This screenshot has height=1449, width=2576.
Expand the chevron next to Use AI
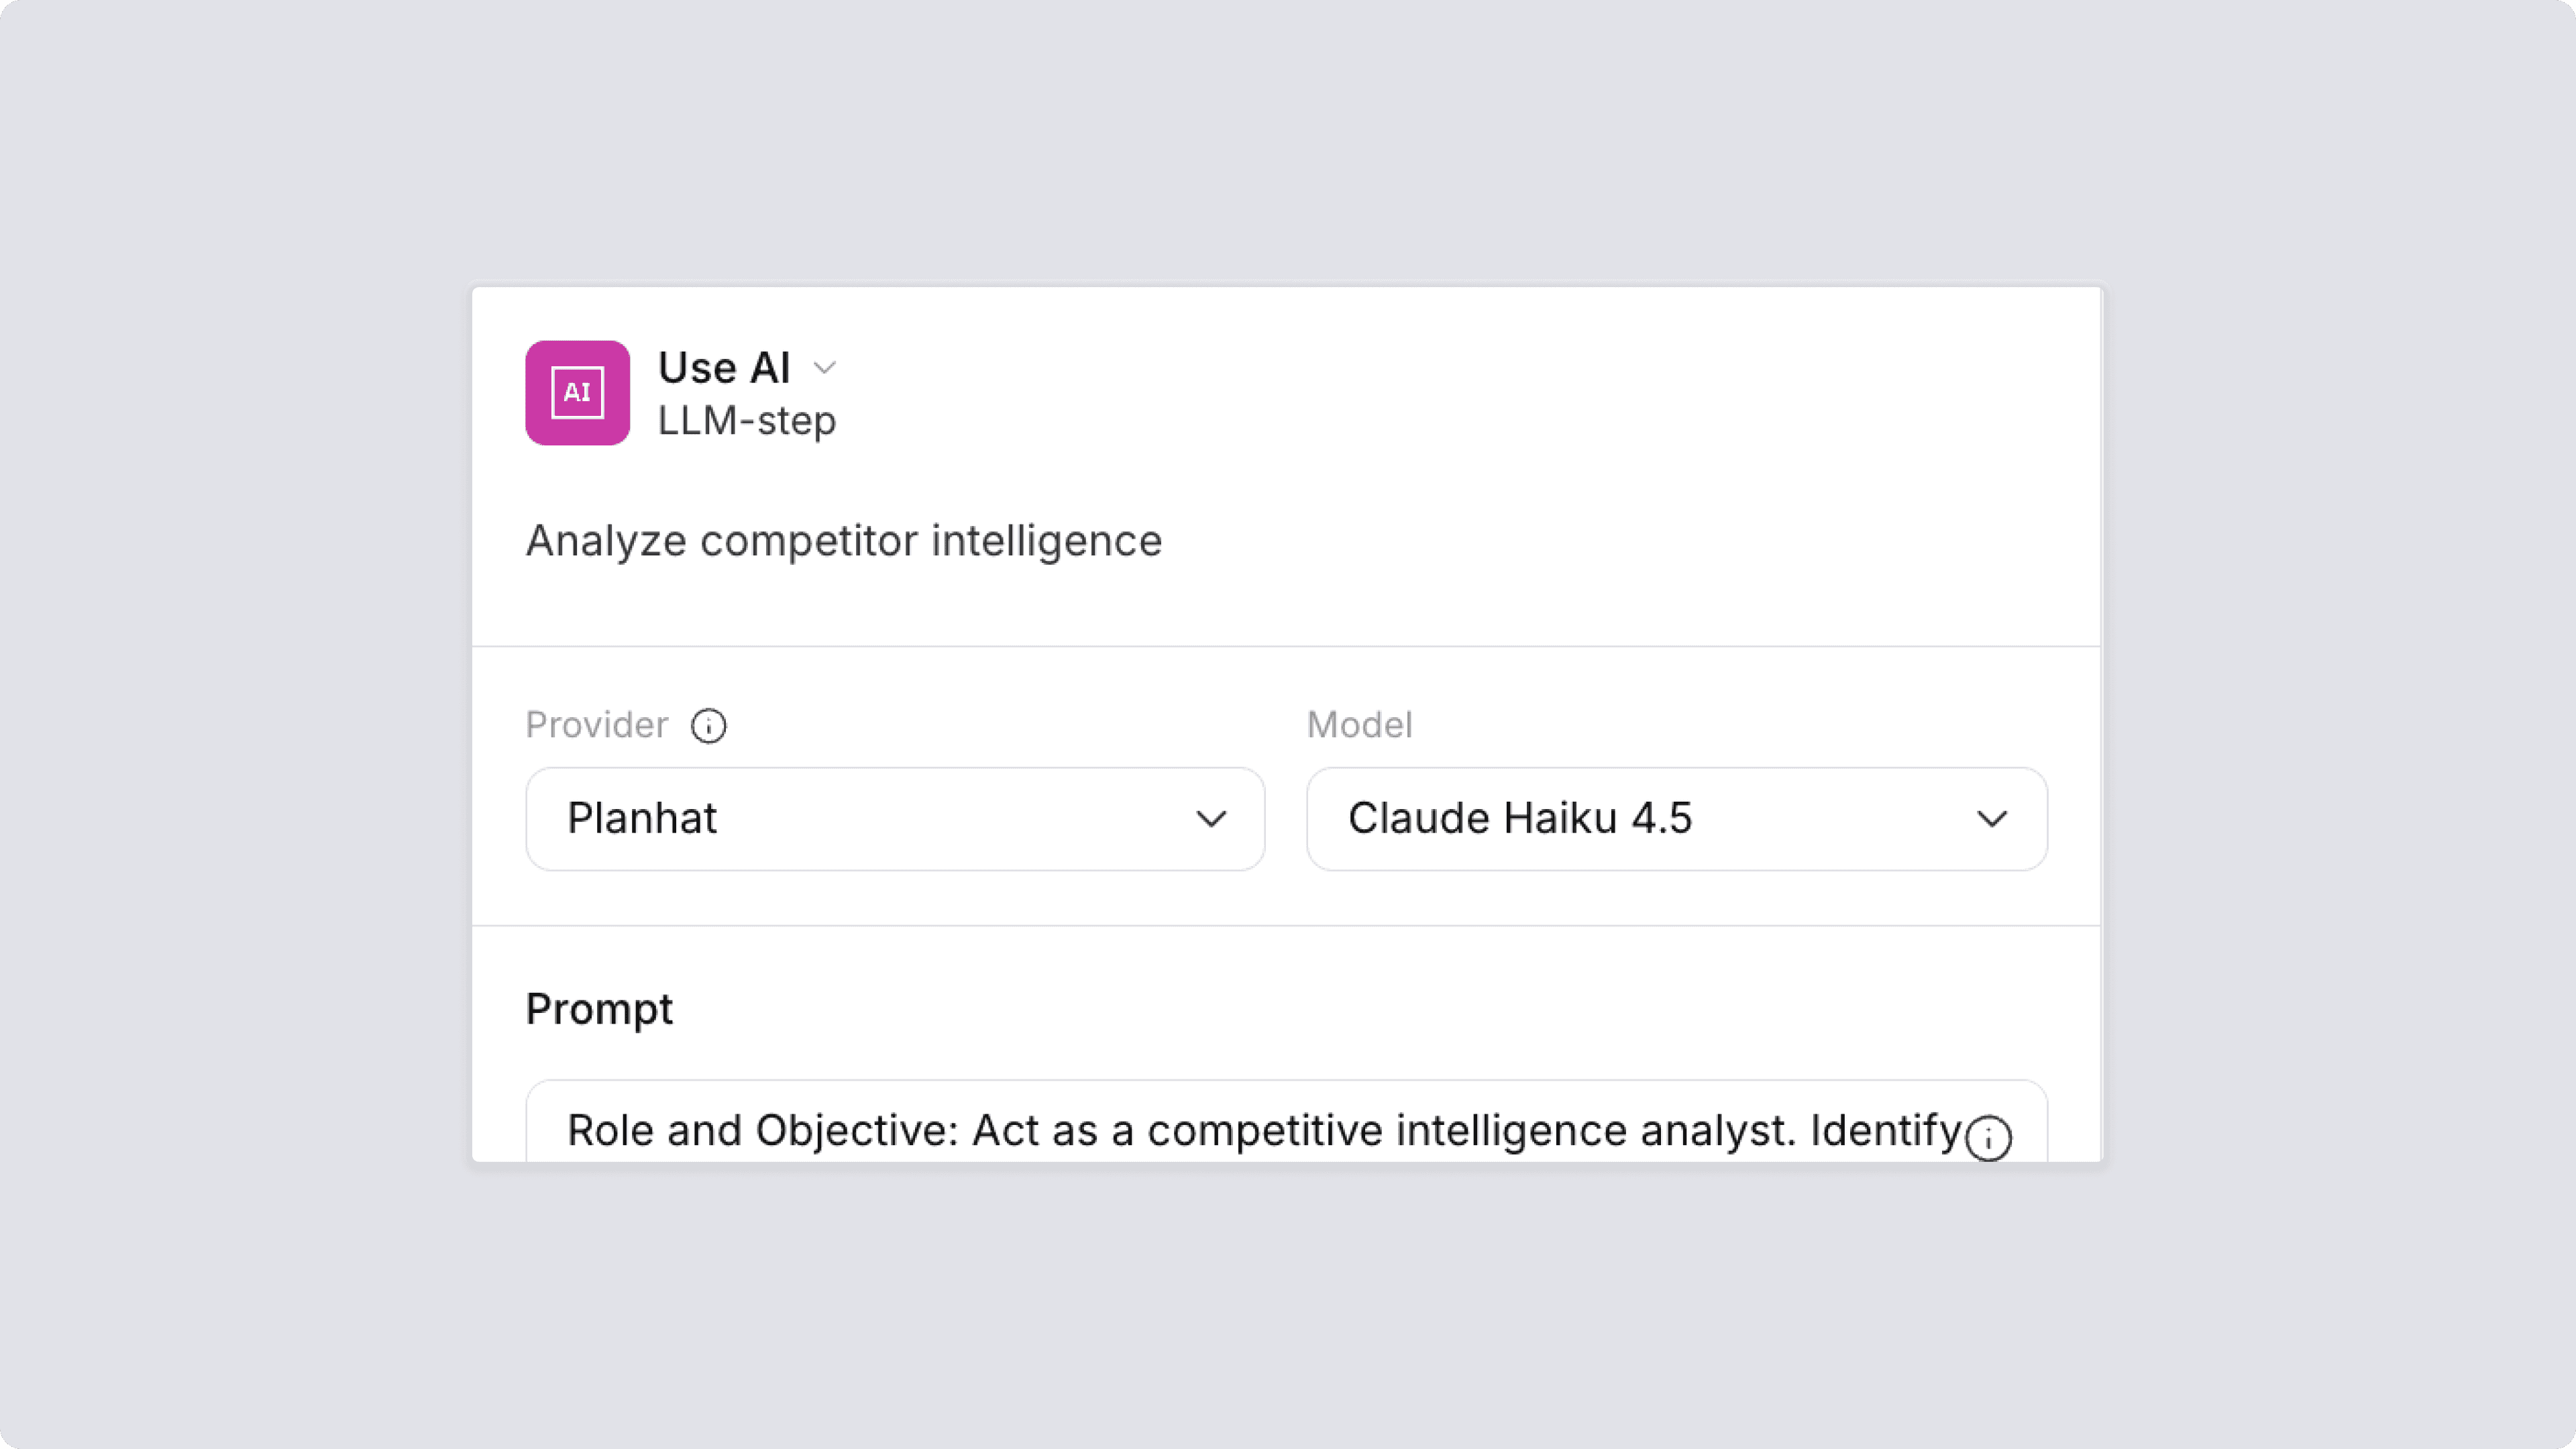pyautogui.click(x=825, y=368)
